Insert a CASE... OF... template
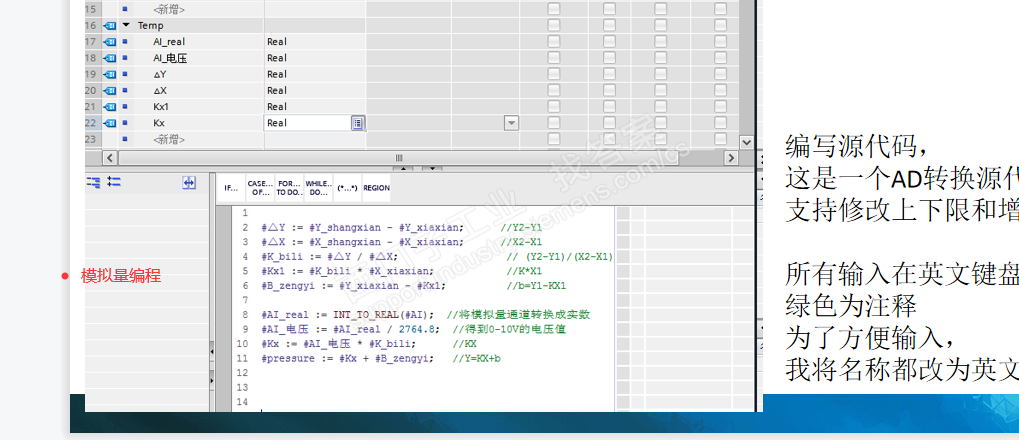The height and width of the screenshot is (440, 1019). pyautogui.click(x=260, y=188)
